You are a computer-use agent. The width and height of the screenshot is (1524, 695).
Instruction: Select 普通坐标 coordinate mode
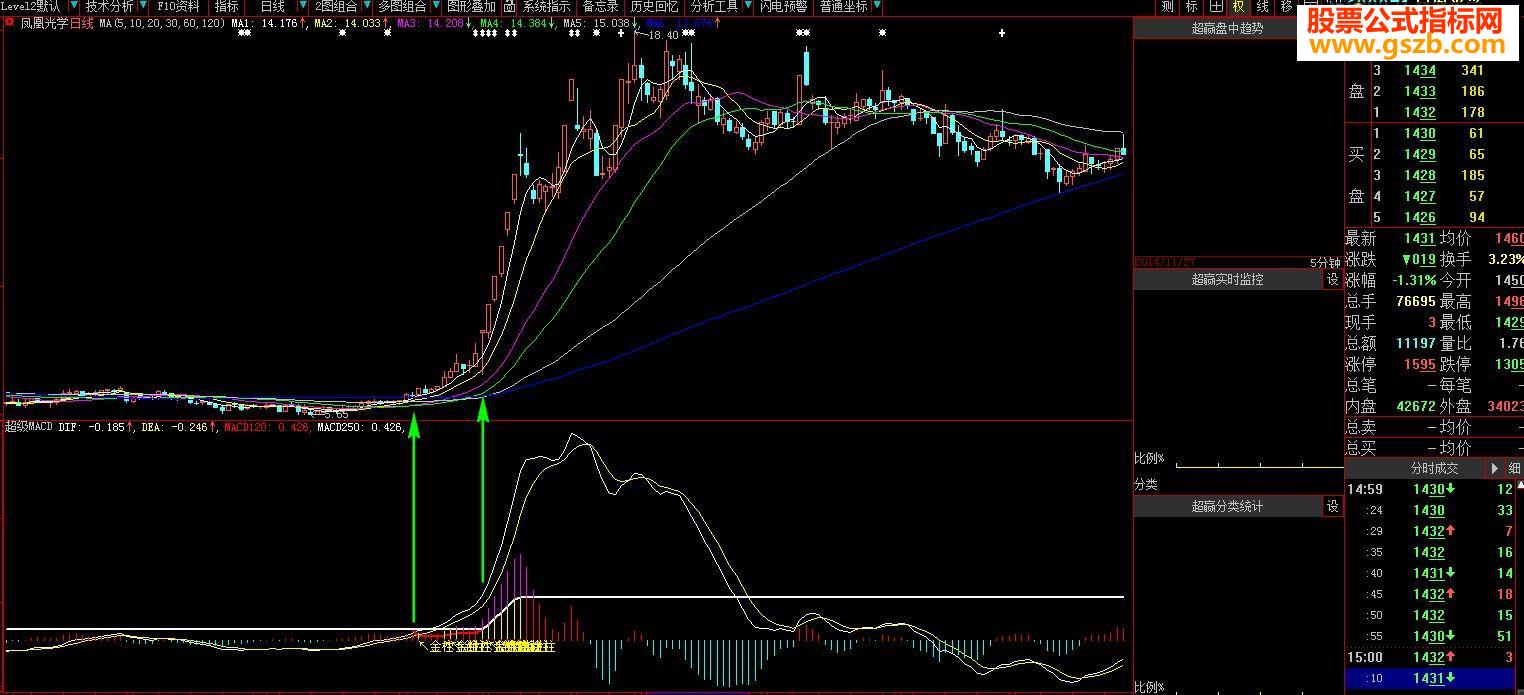tap(843, 6)
